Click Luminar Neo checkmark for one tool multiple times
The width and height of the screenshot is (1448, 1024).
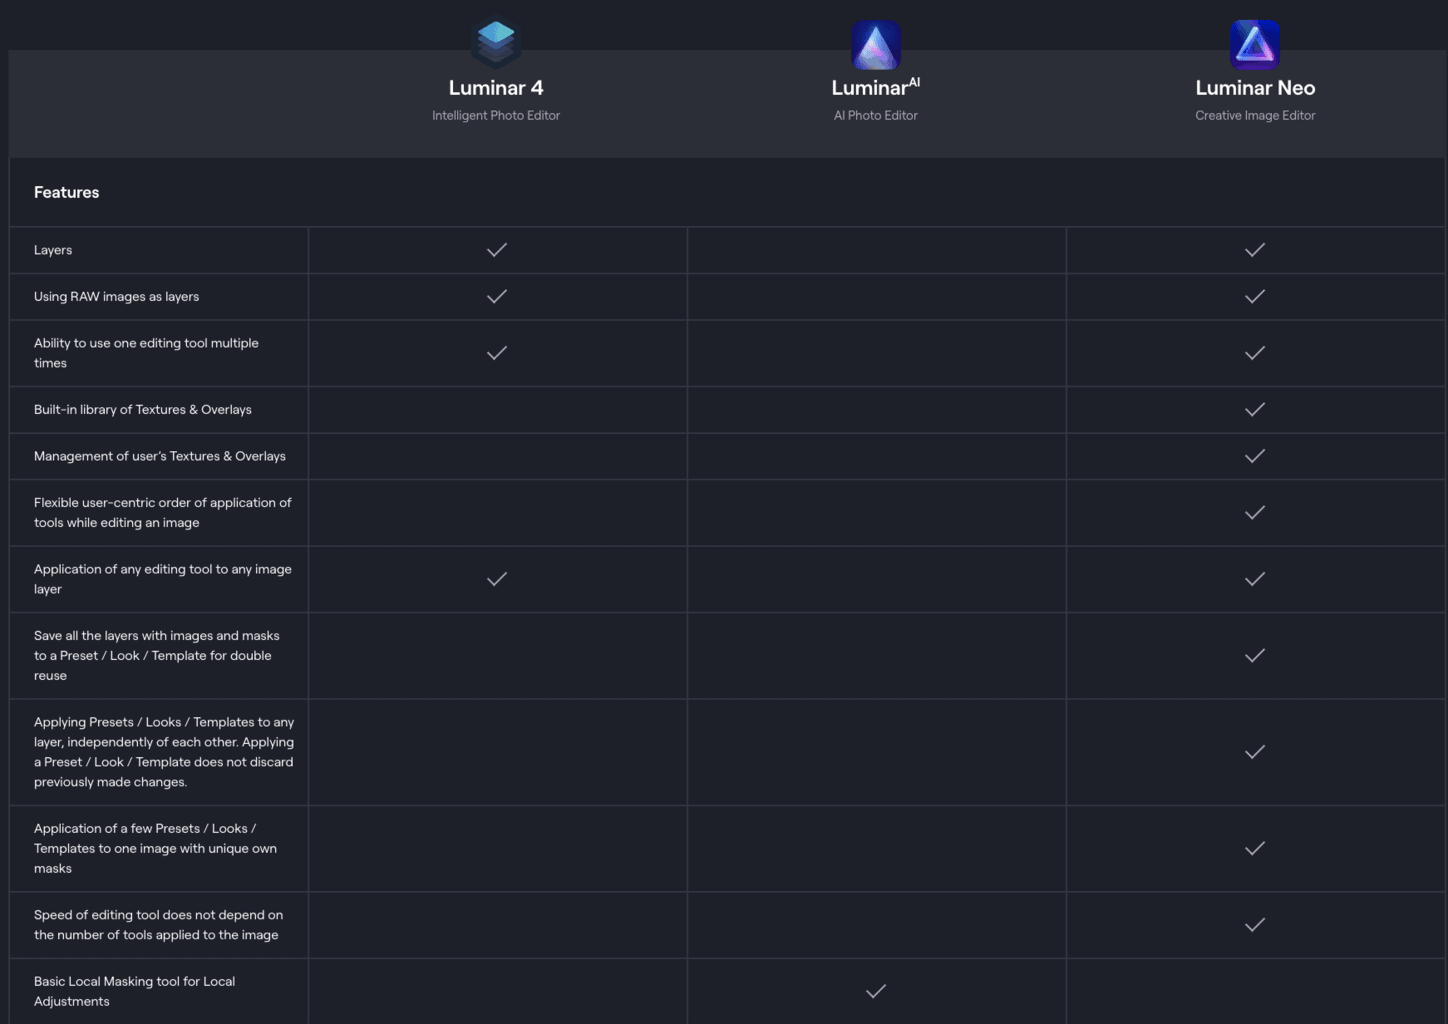(x=1255, y=353)
